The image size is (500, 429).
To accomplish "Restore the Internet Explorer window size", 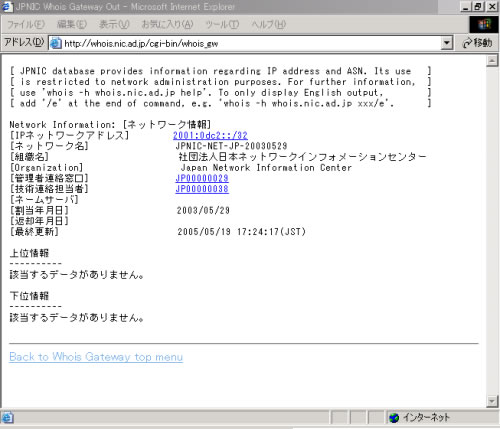I will (x=478, y=7).
